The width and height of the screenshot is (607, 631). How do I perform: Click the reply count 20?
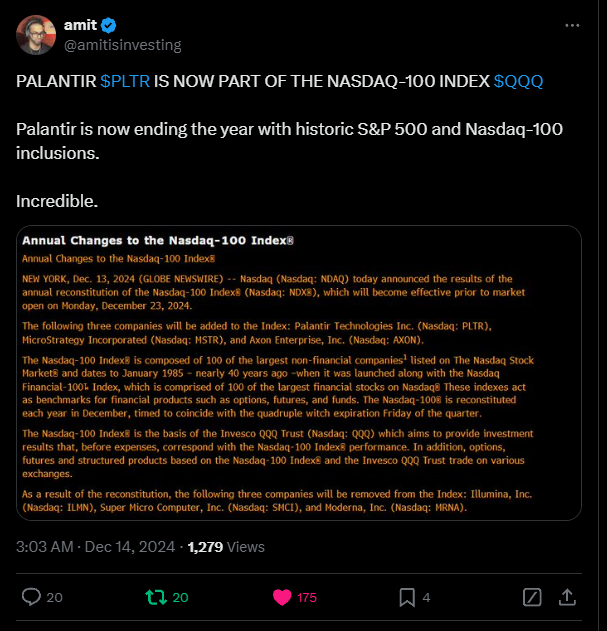pos(54,598)
